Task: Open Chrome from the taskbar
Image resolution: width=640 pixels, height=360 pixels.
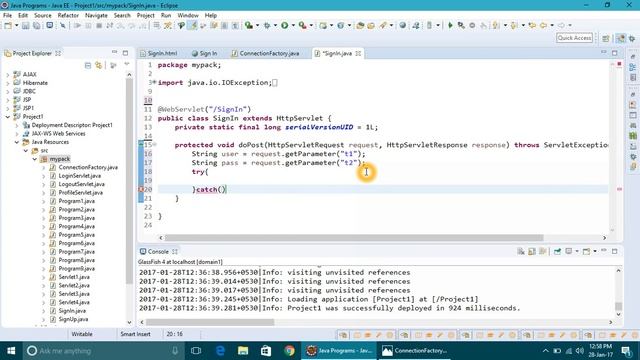Action: coord(289,351)
